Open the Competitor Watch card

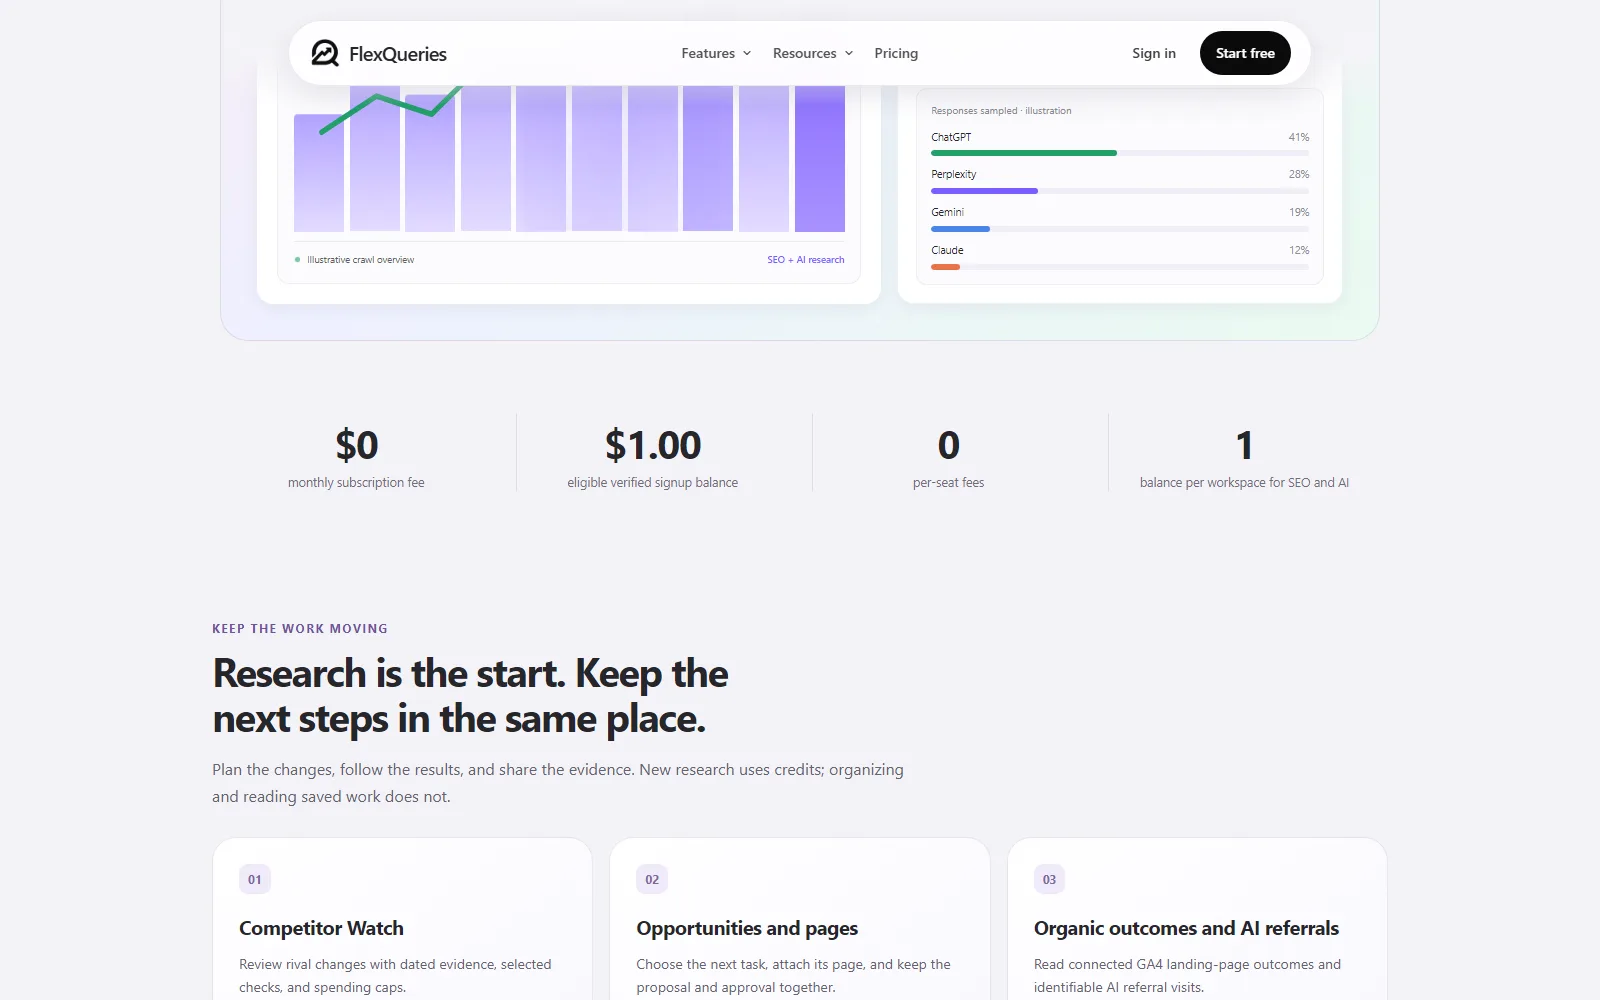[x=402, y=920]
